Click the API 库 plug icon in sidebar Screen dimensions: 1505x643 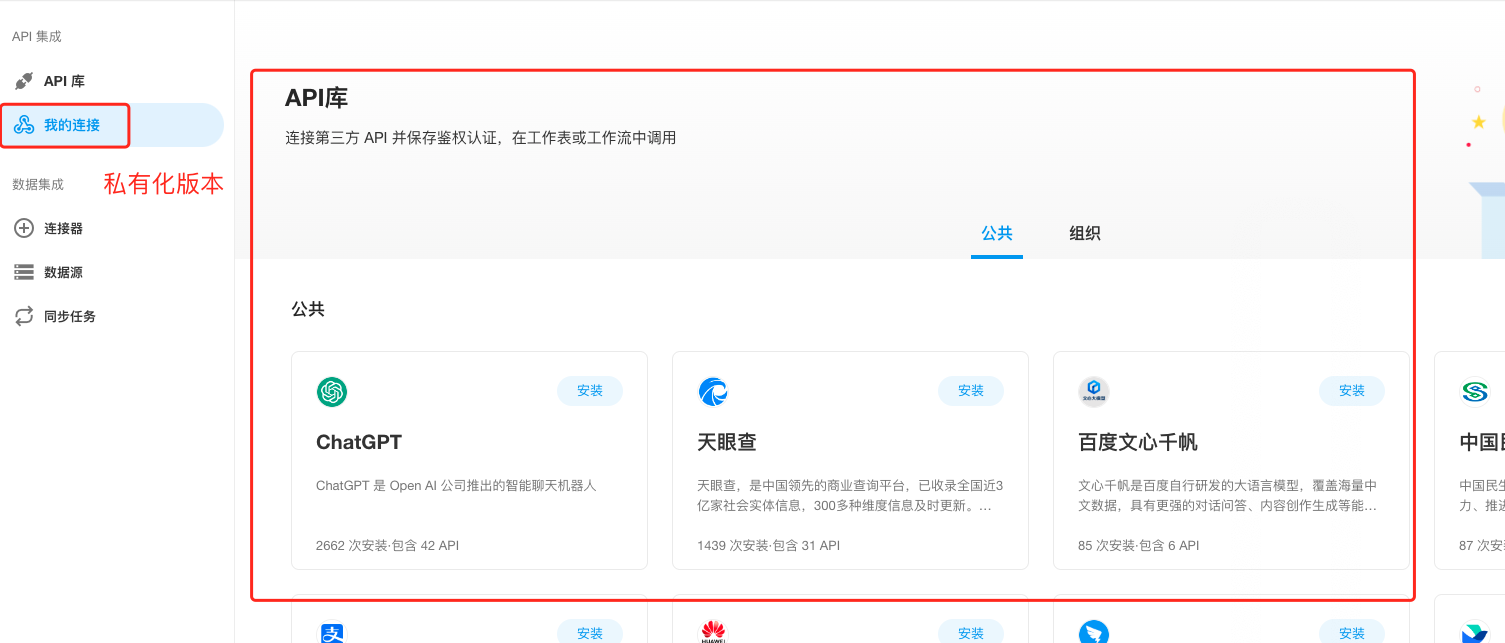click(x=24, y=81)
